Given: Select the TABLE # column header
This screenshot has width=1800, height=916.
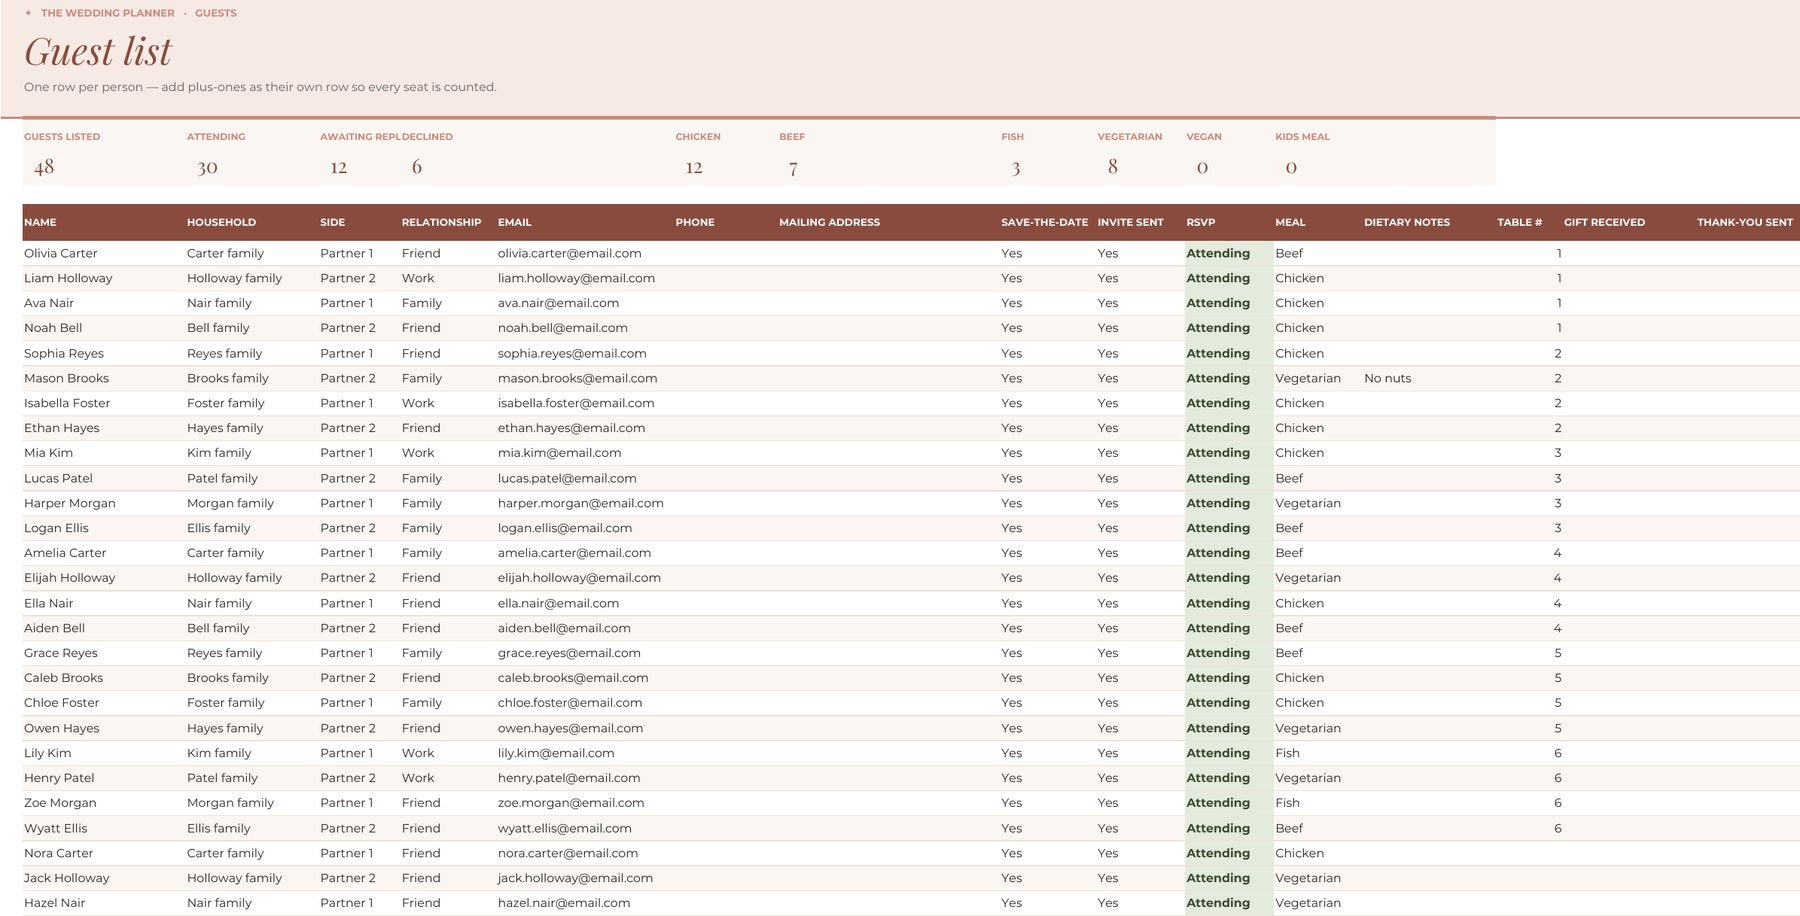Looking at the screenshot, I should tap(1519, 222).
